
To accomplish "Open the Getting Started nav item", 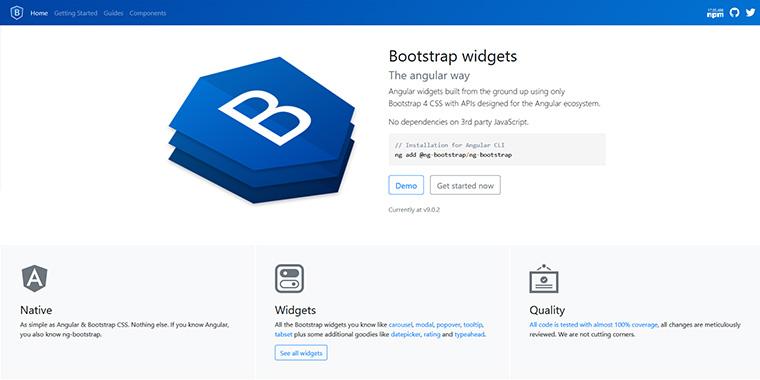I will pos(76,13).
